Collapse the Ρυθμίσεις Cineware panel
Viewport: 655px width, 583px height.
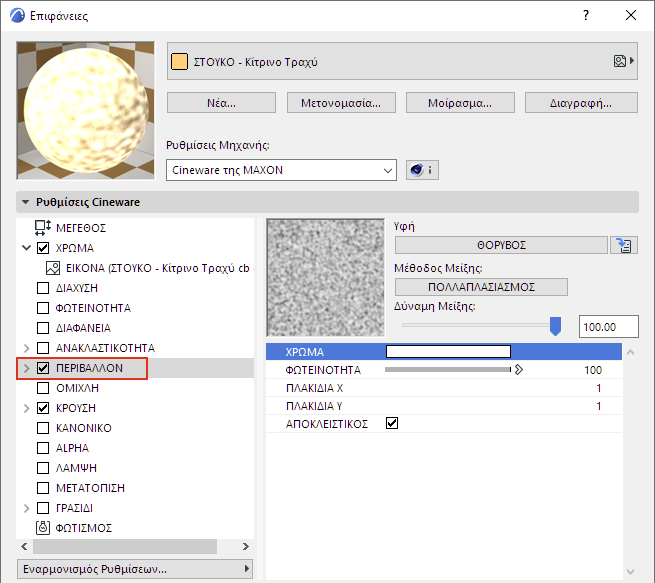point(25,202)
